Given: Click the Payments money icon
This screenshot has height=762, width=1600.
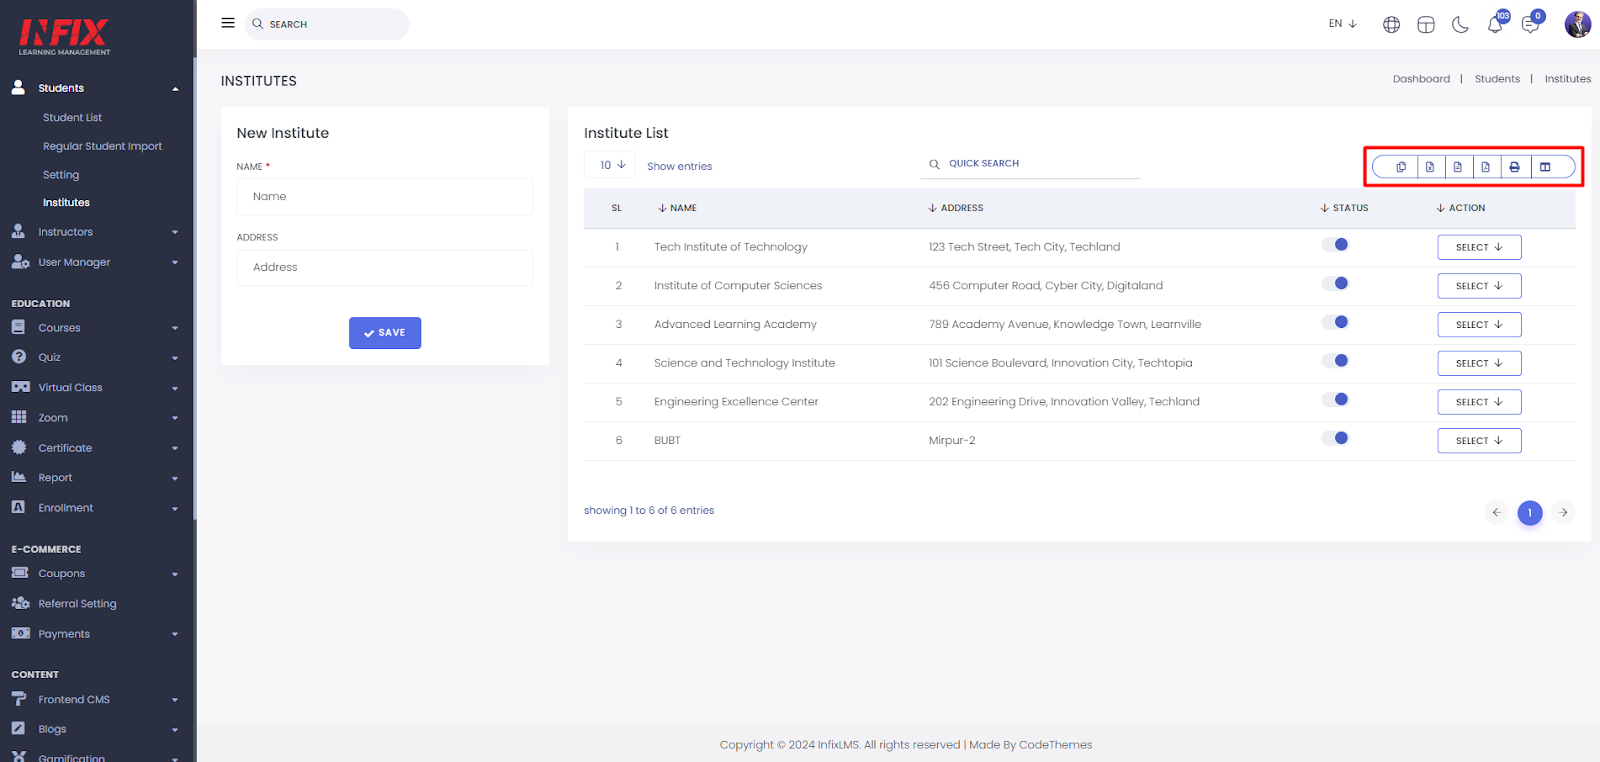Looking at the screenshot, I should pos(20,633).
